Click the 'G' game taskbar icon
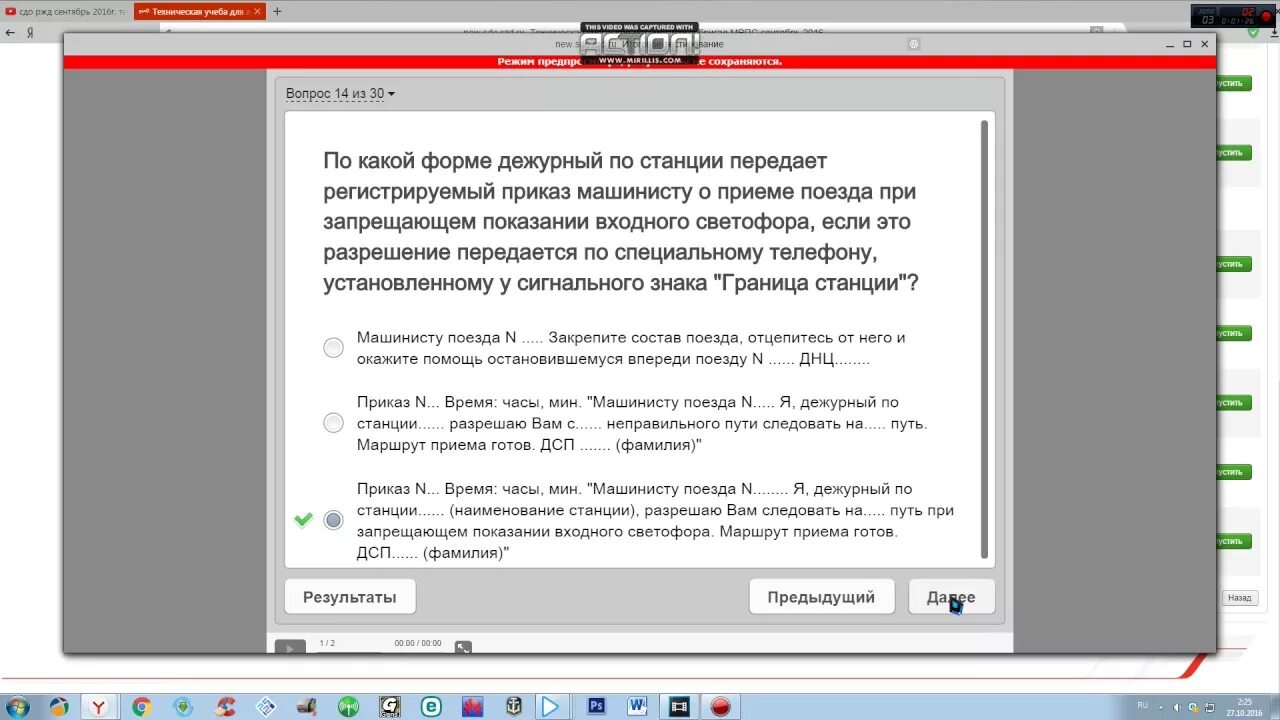The width and height of the screenshot is (1280, 720). [390, 707]
